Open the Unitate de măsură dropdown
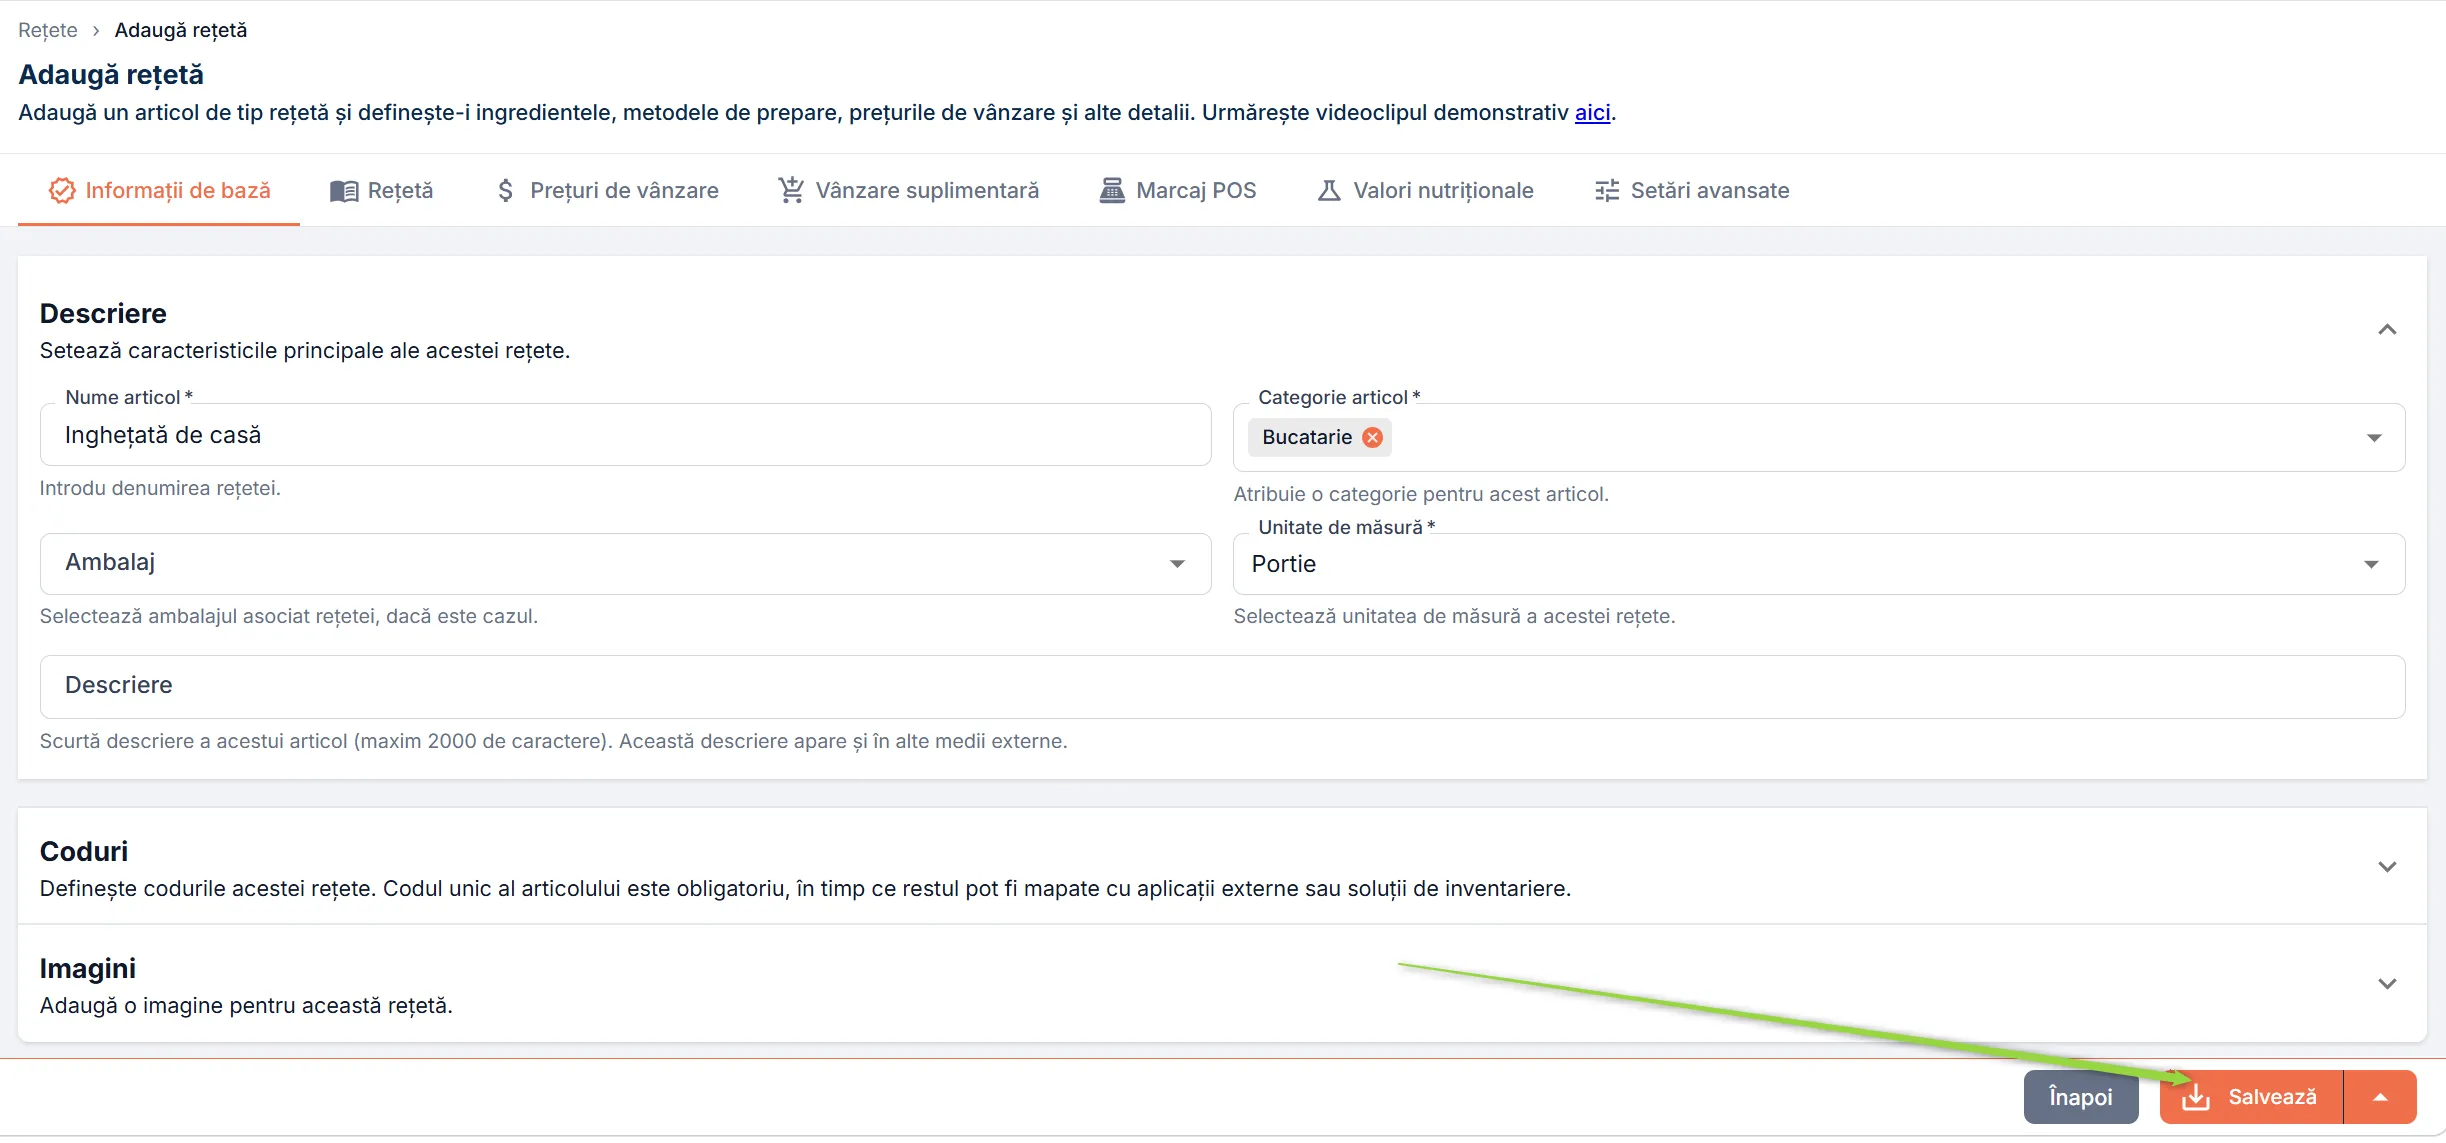Screen dimensions: 2446x1143 tap(1819, 564)
